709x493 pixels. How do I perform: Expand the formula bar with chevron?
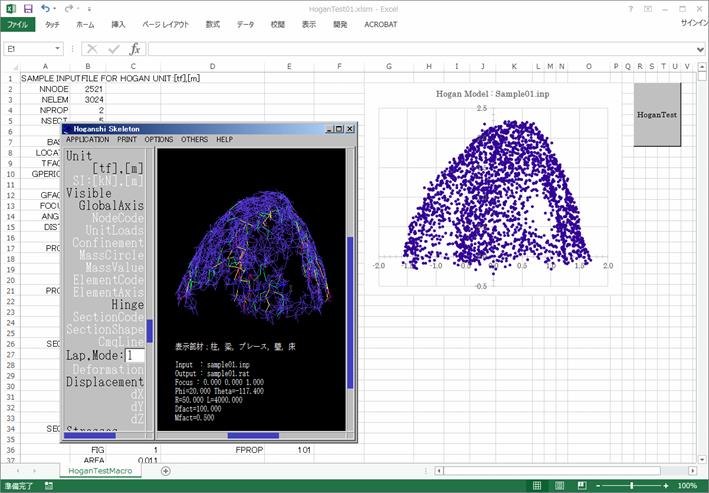click(x=700, y=49)
